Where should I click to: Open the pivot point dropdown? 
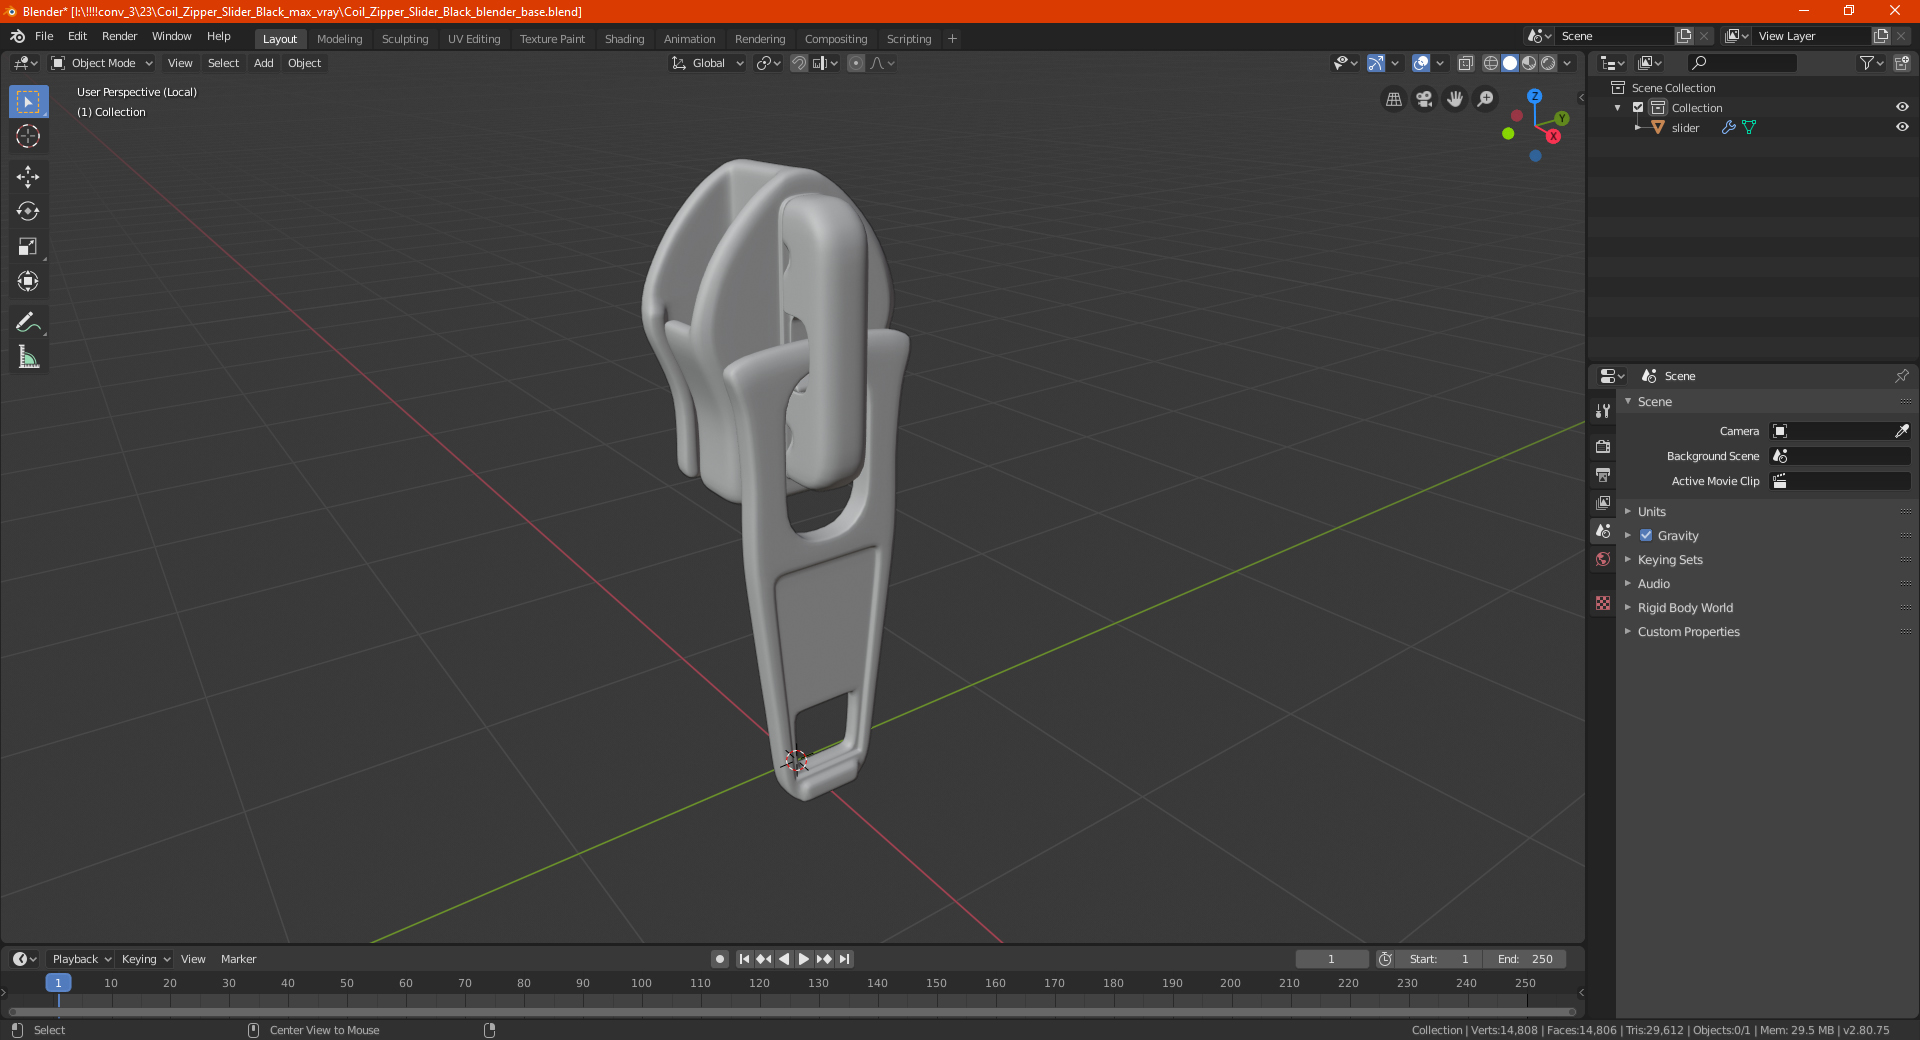(x=768, y=63)
